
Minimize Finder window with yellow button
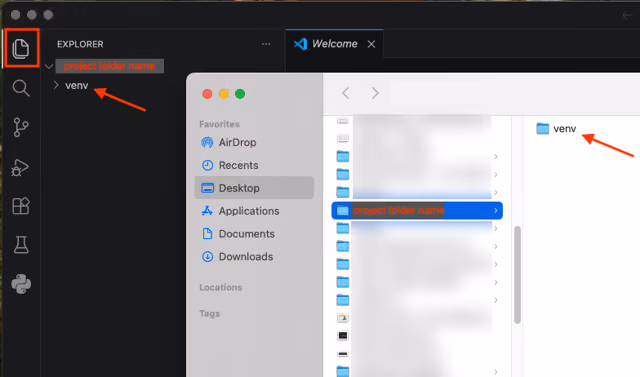[x=224, y=94]
